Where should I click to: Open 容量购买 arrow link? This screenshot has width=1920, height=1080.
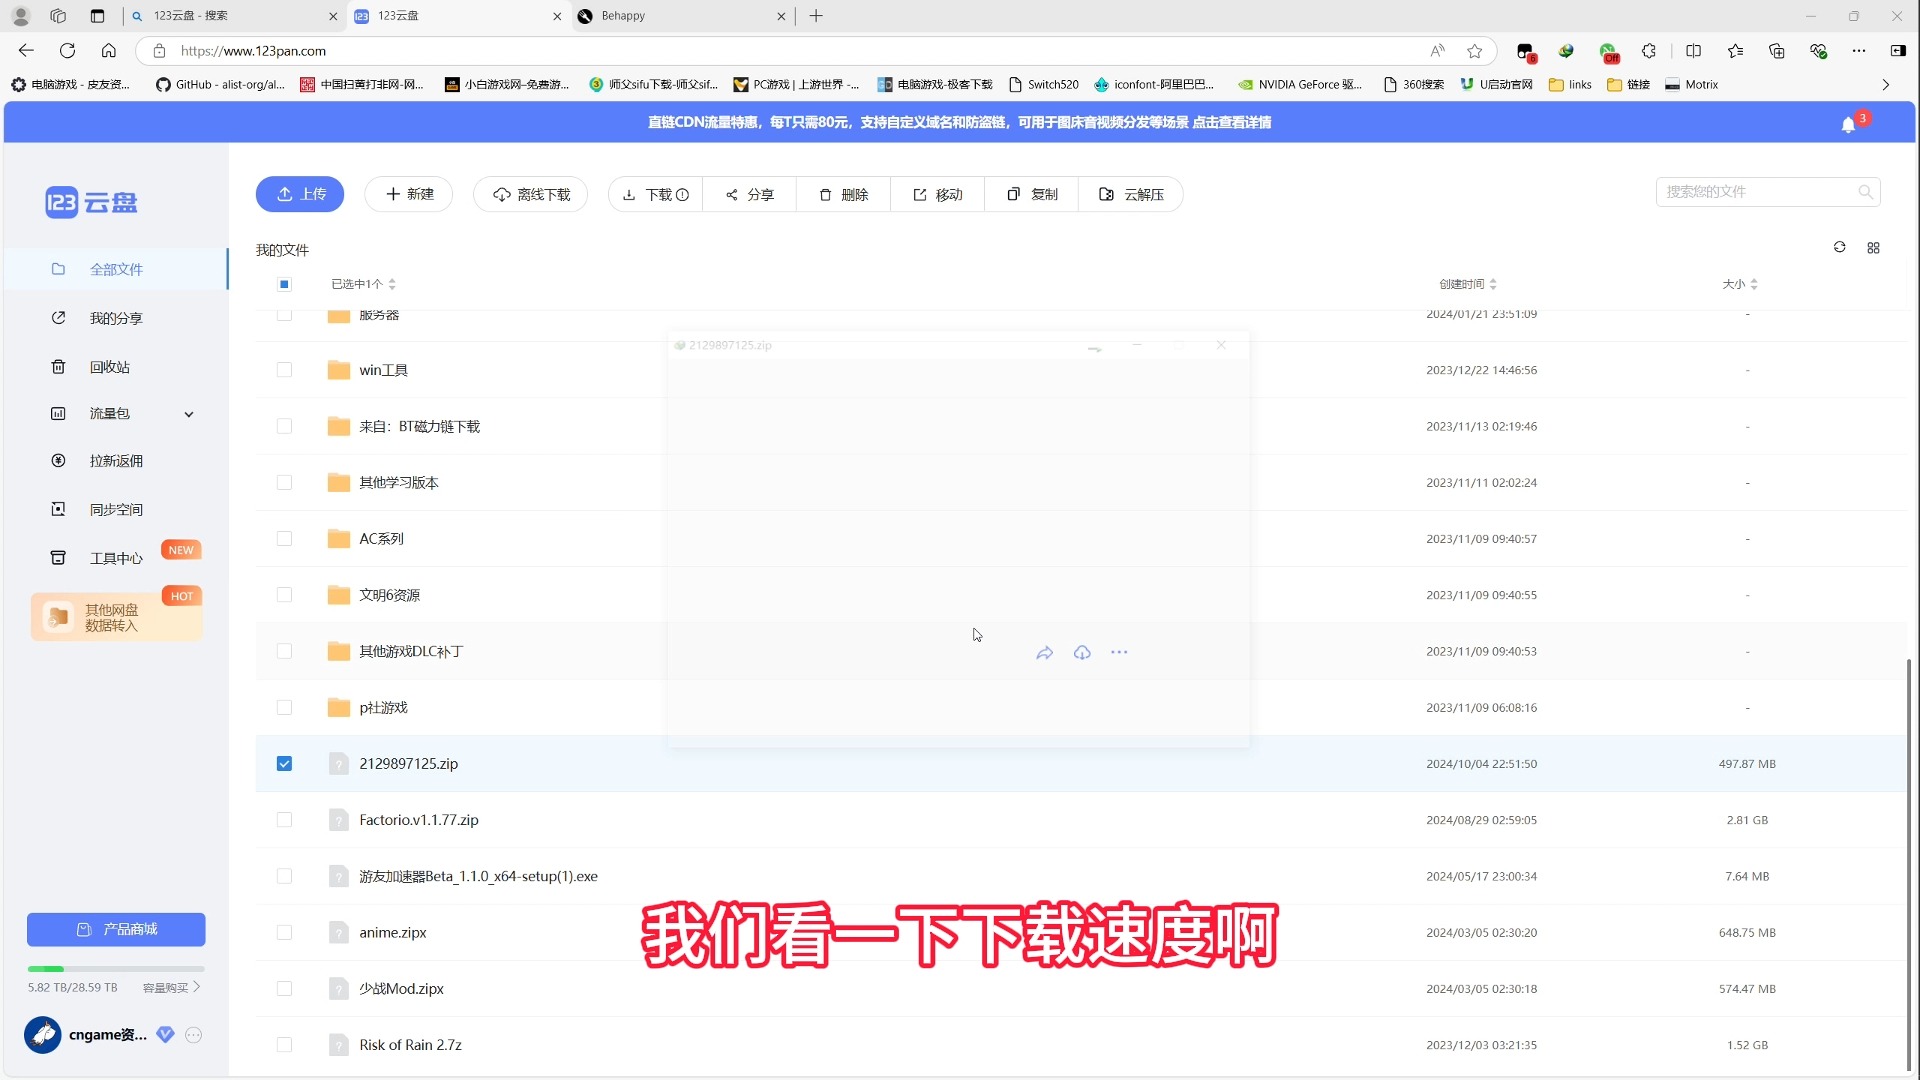pyautogui.click(x=171, y=988)
